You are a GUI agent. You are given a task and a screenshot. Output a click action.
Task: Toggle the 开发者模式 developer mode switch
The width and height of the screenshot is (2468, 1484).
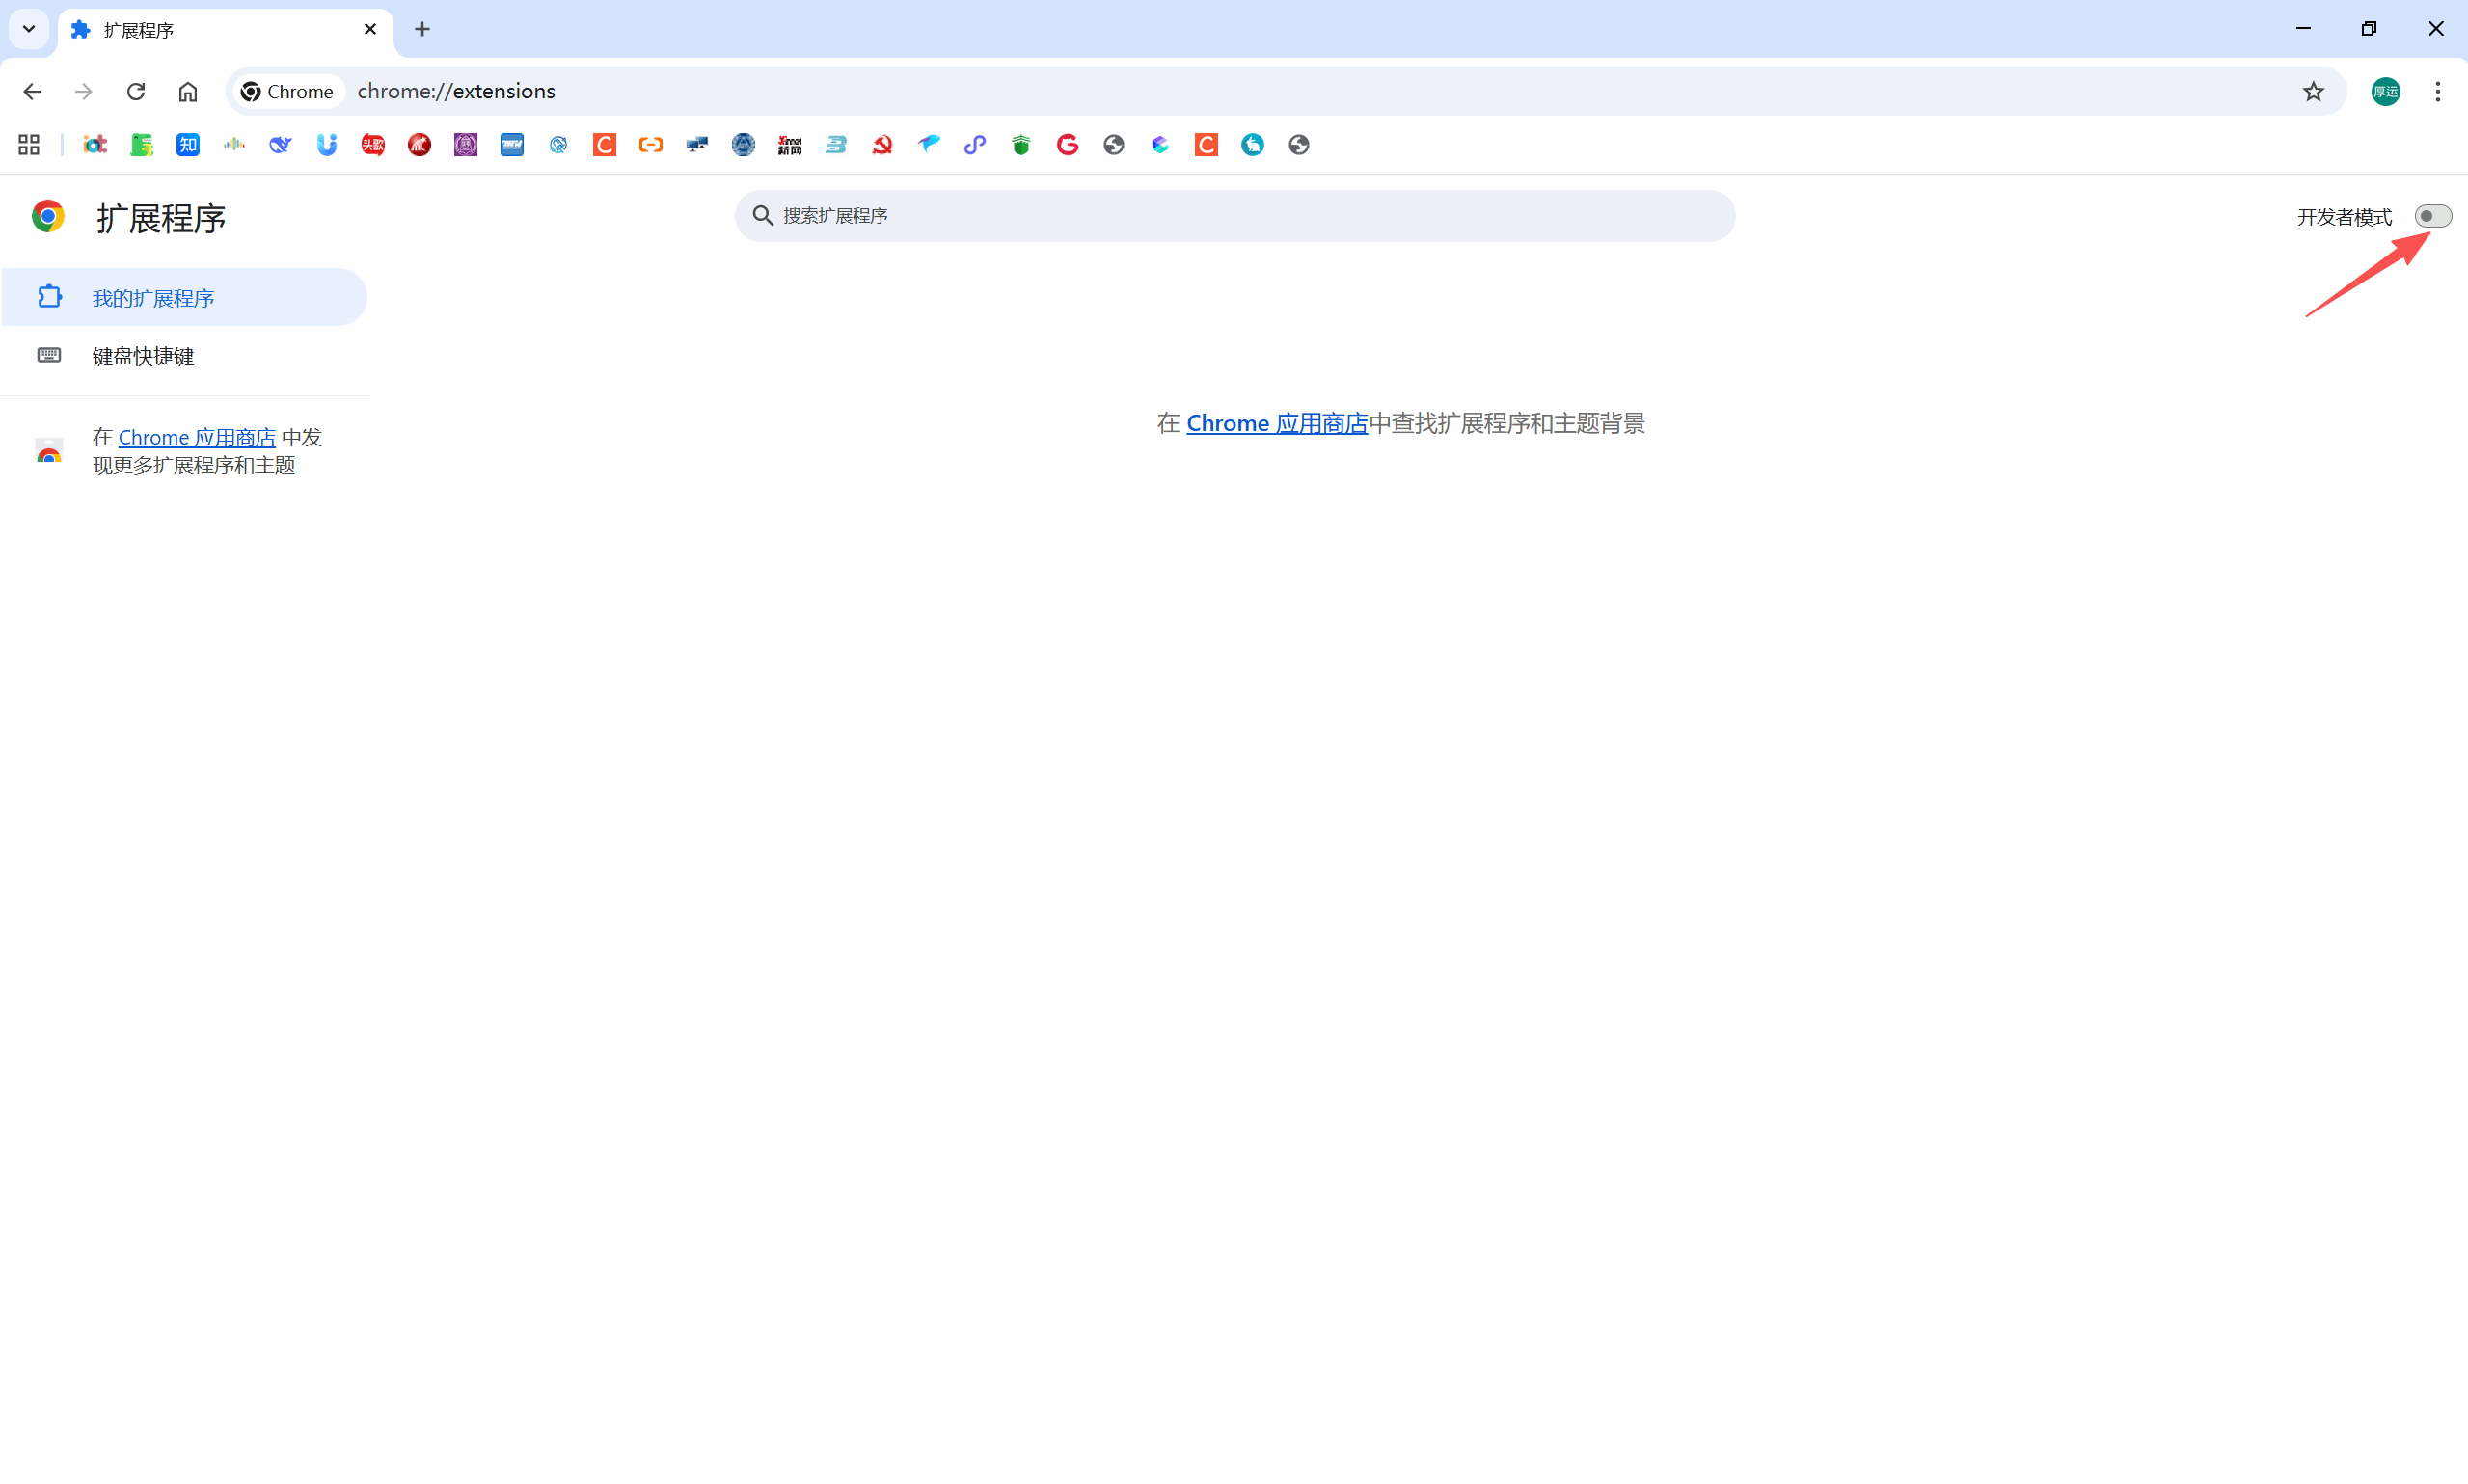tap(2432, 216)
